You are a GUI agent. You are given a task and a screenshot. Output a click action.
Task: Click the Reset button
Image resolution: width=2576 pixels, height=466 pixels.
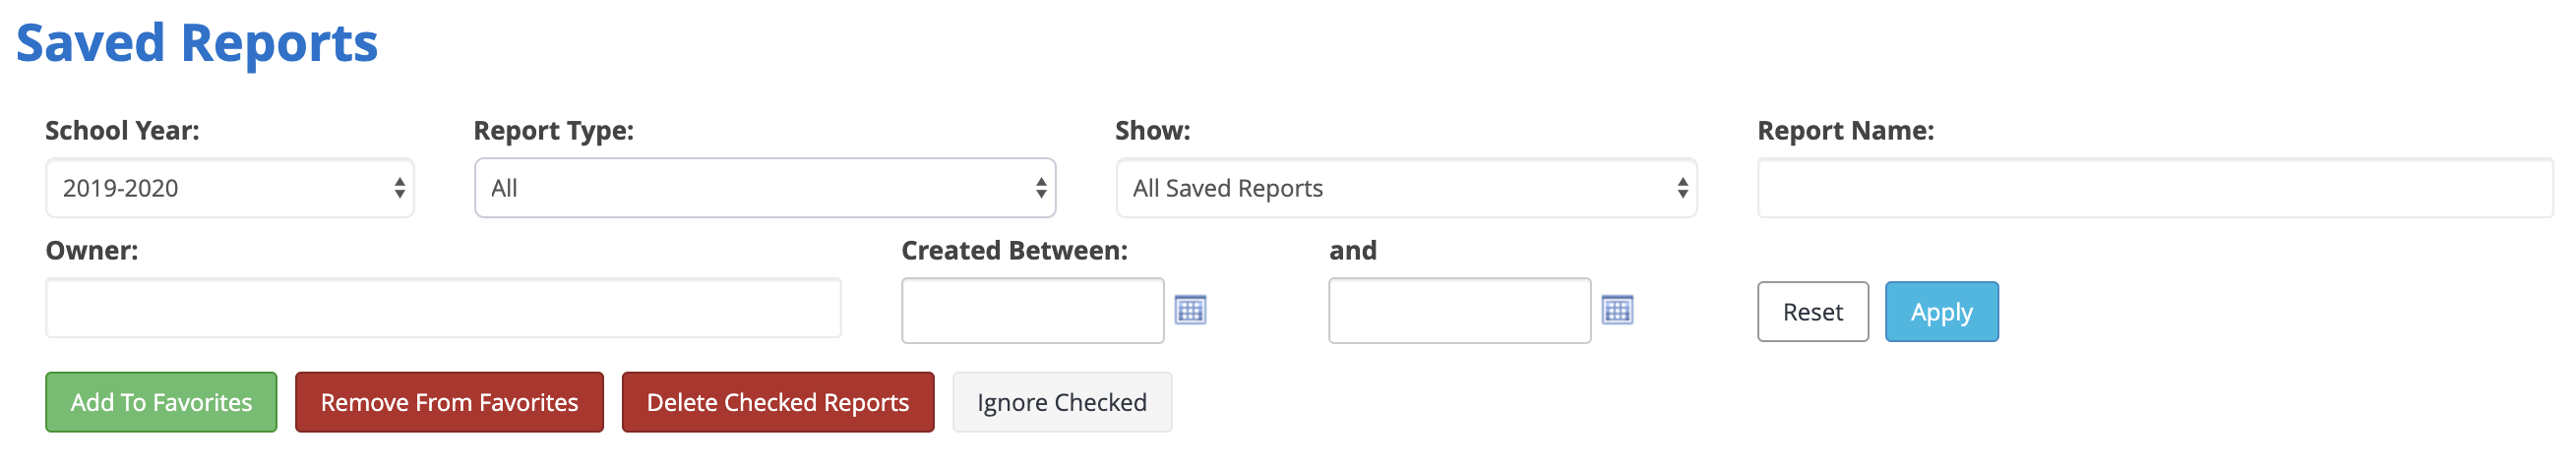click(1813, 312)
